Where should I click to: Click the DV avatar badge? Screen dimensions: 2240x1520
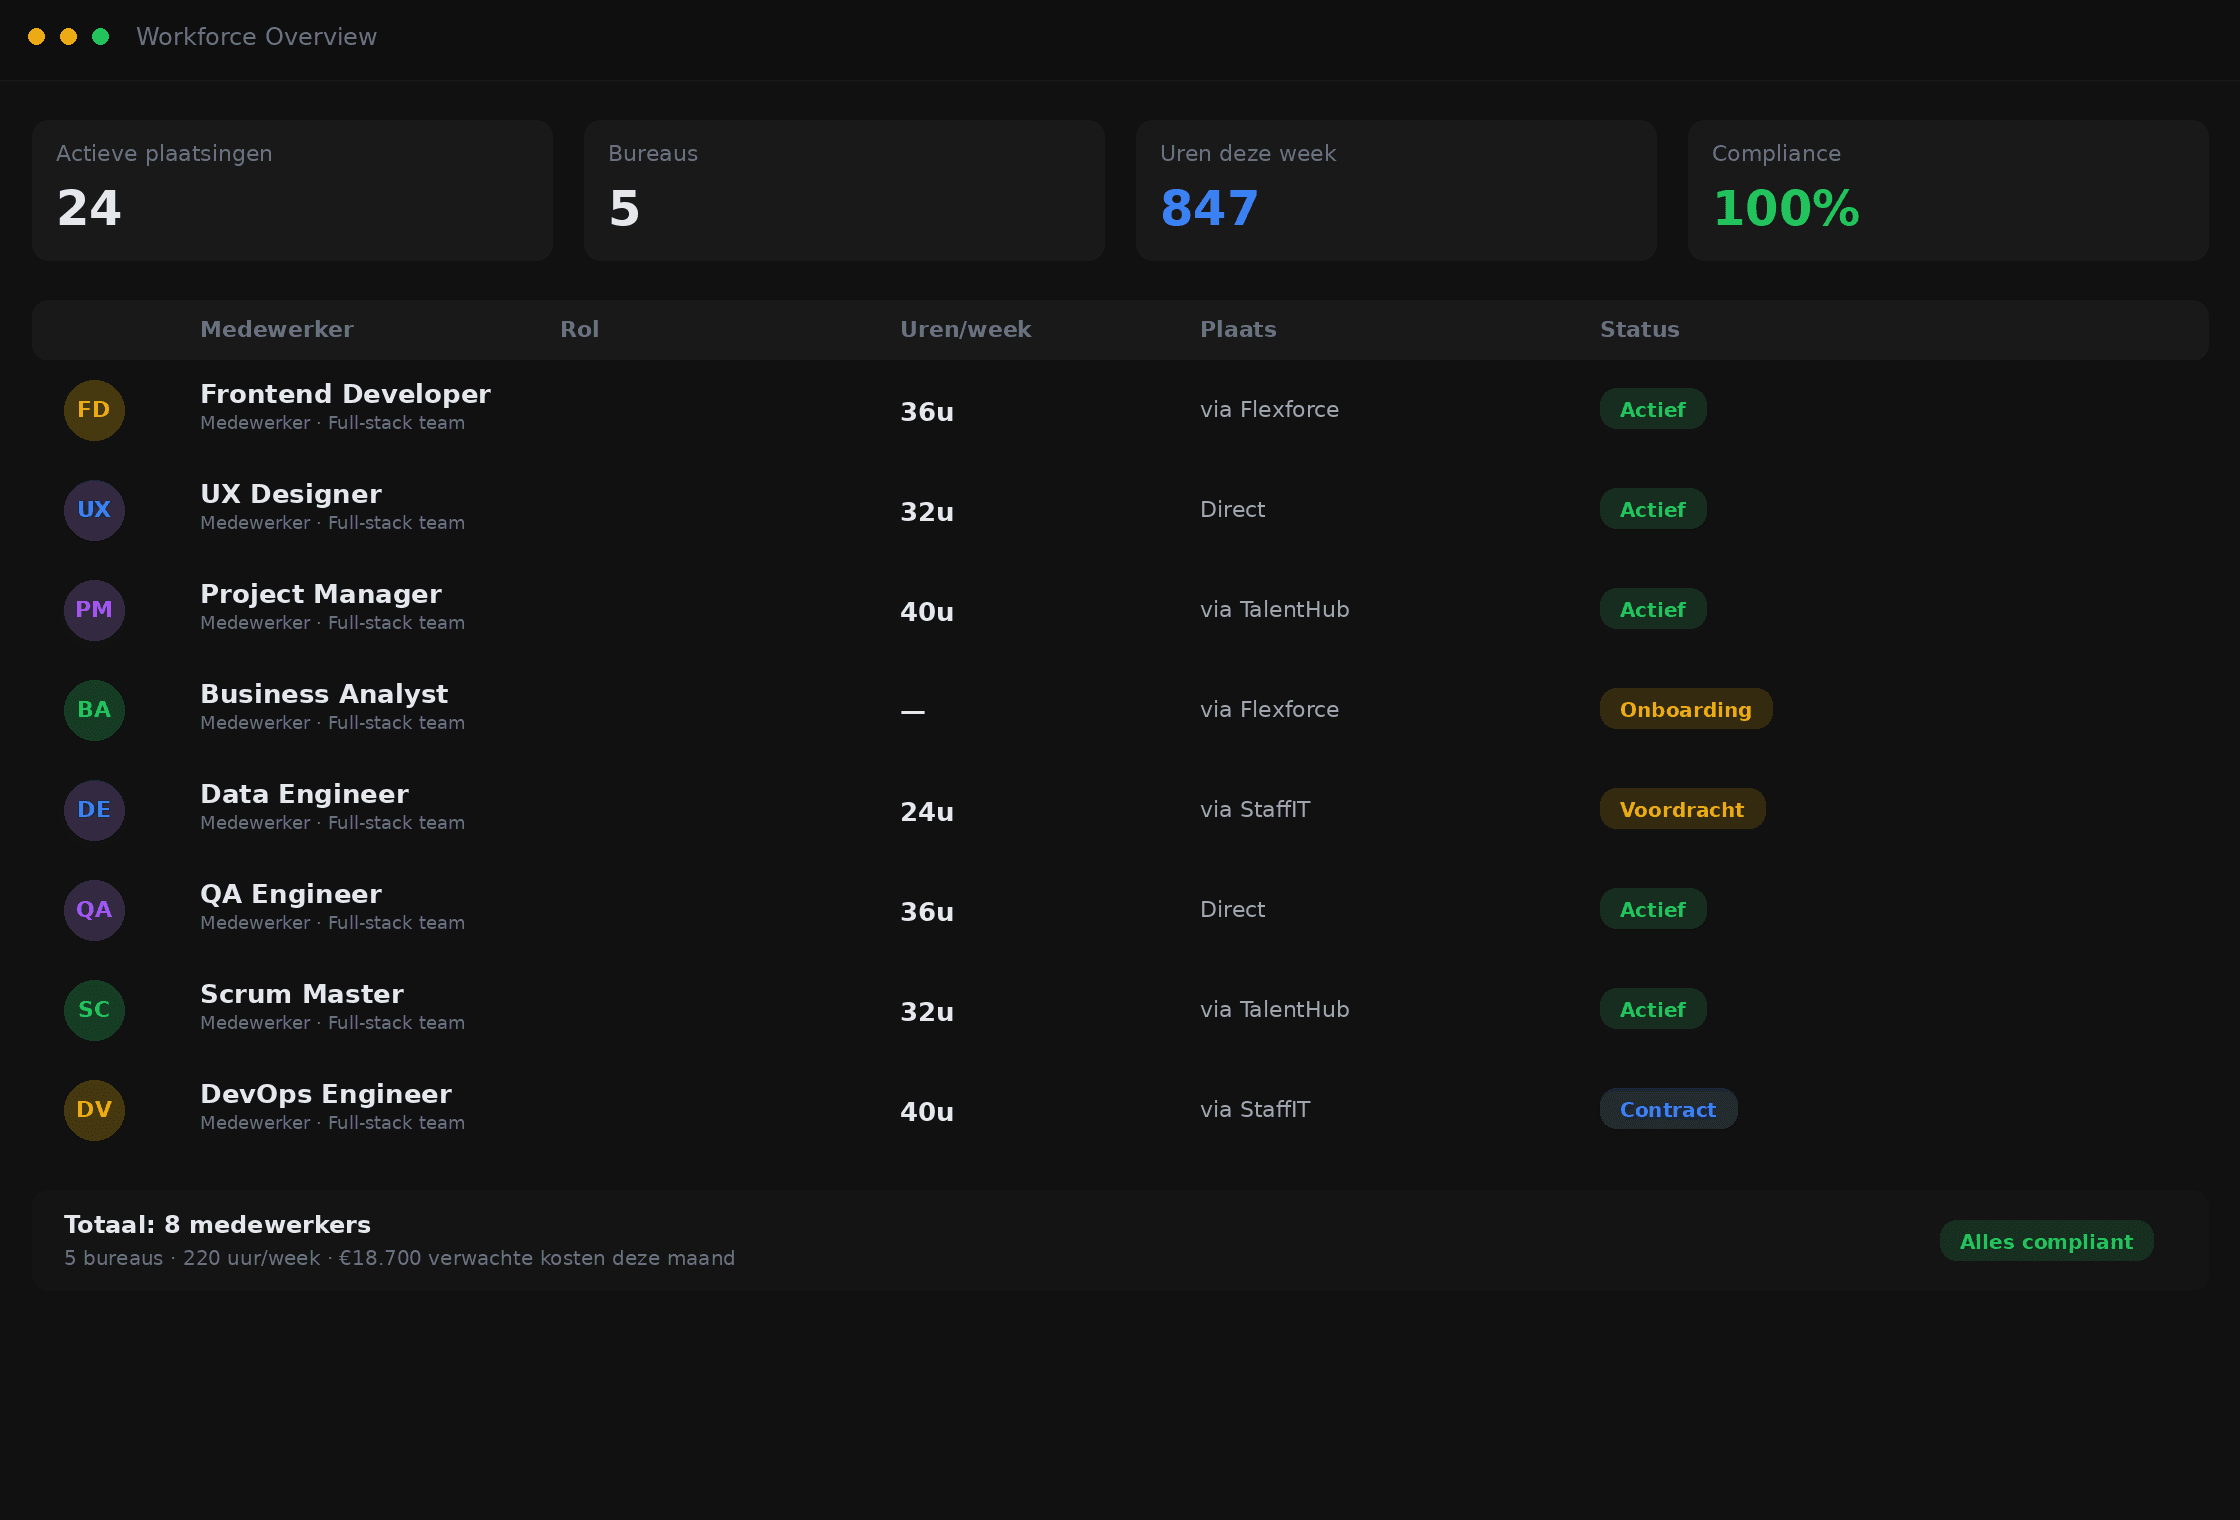94,1110
